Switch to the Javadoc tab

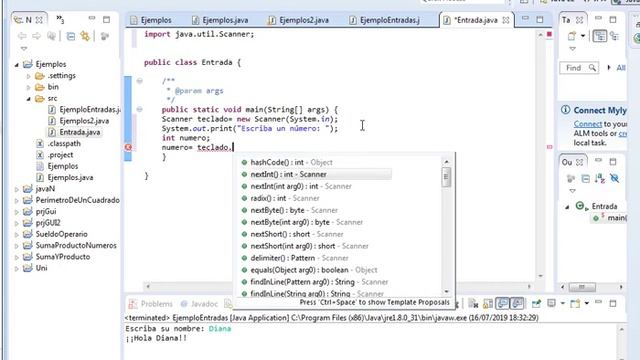199,304
